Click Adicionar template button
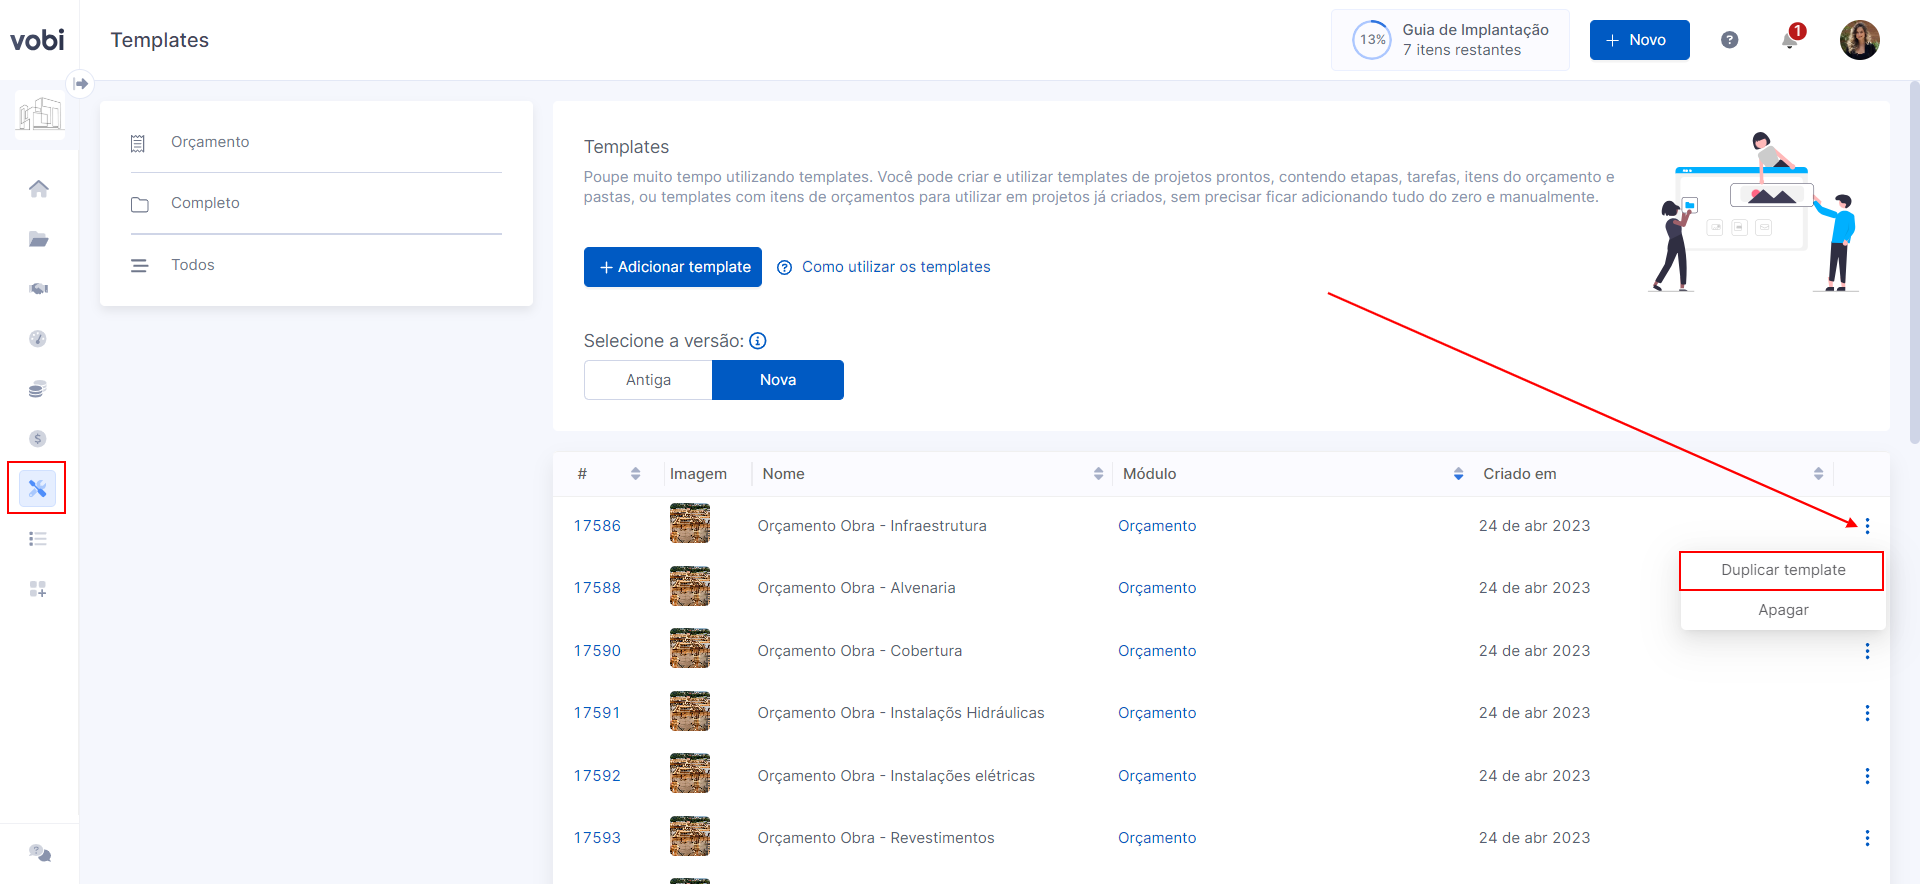Screen dimensions: 1920x884 [673, 267]
